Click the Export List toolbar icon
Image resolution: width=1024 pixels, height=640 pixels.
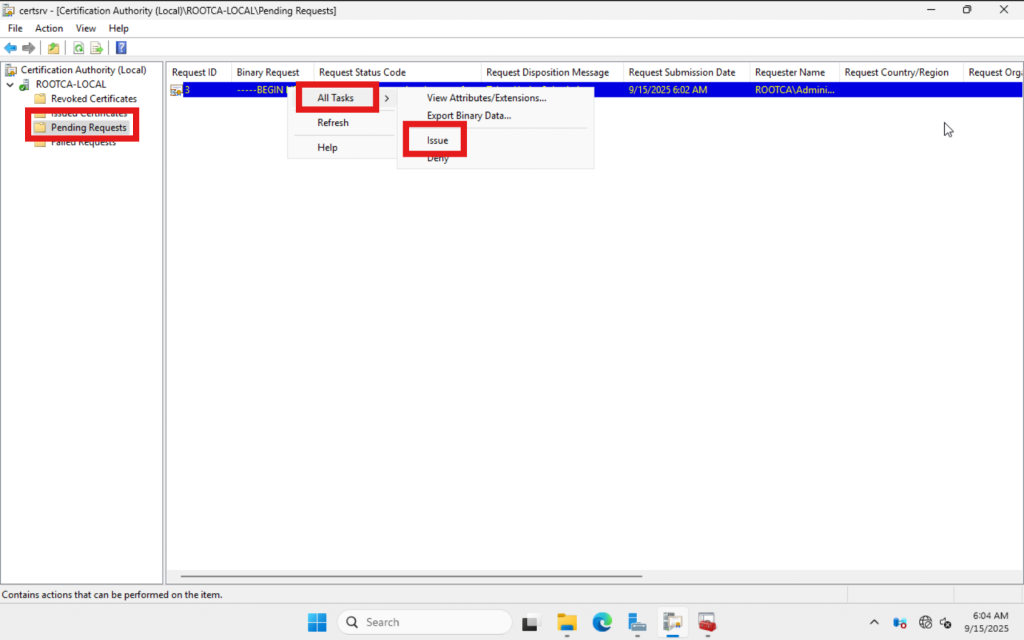97,48
